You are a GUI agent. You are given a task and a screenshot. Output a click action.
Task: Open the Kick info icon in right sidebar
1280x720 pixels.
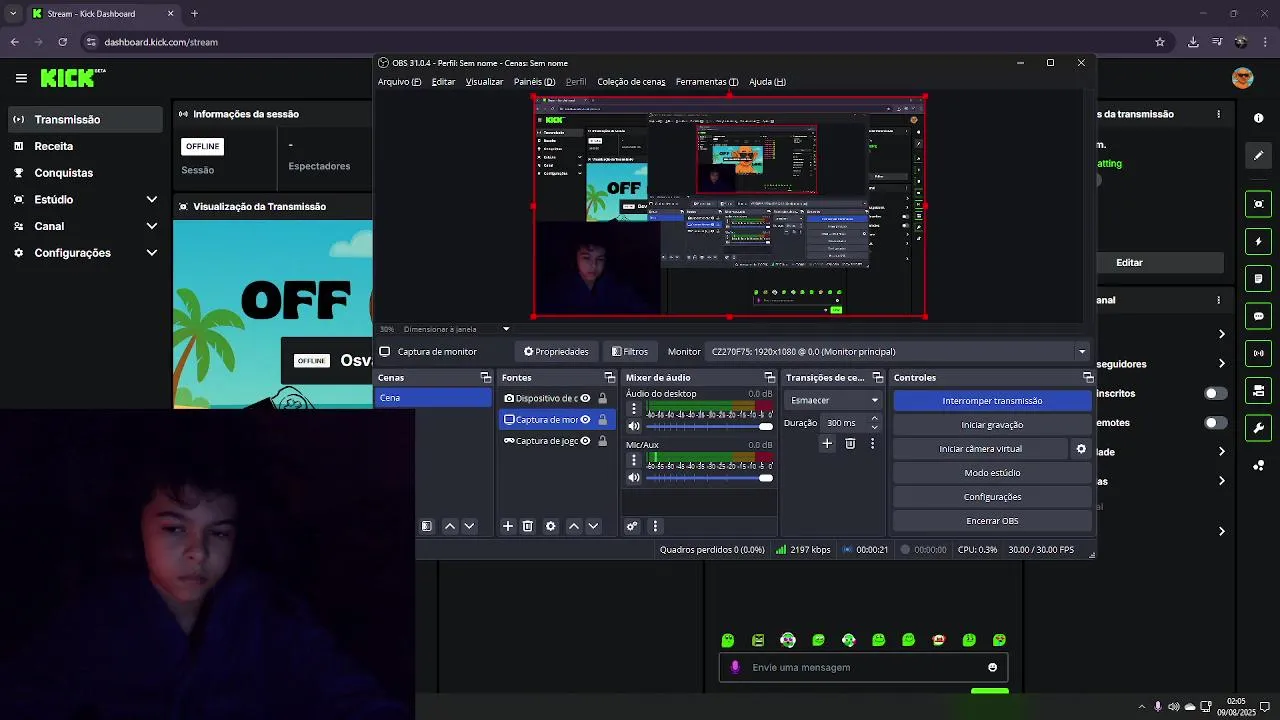[1258, 118]
